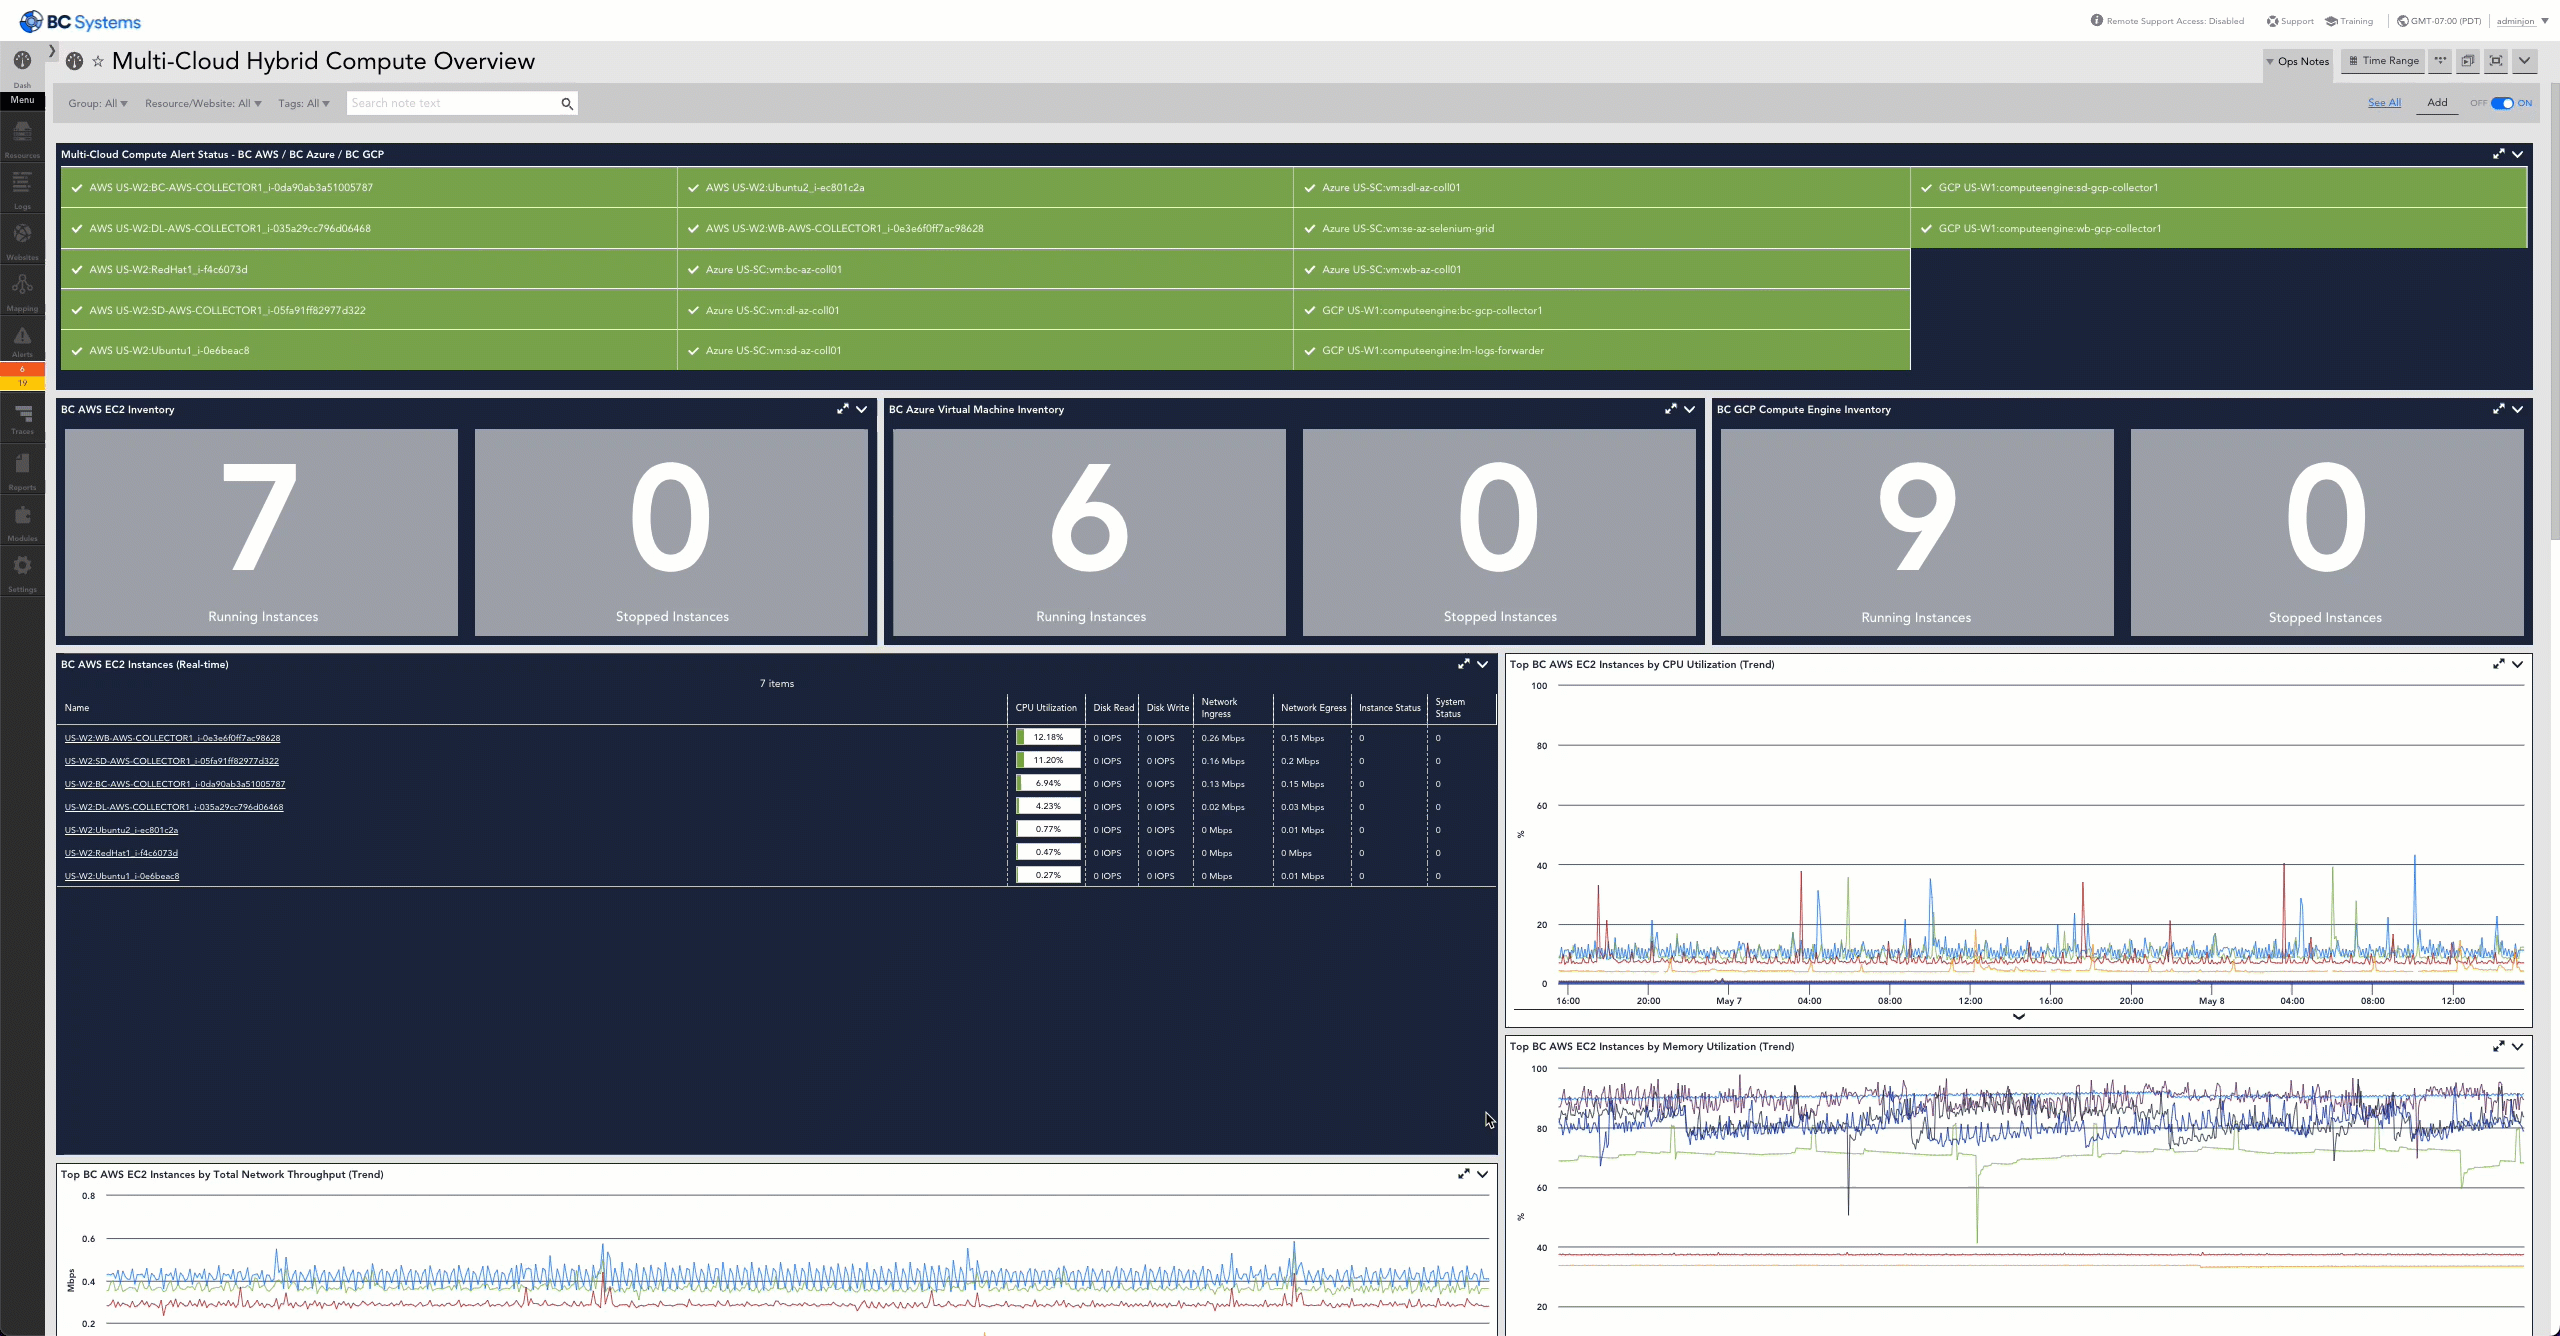
Task: Maximize BC Azure Virtual Machine Inventory widget
Action: (1671, 409)
